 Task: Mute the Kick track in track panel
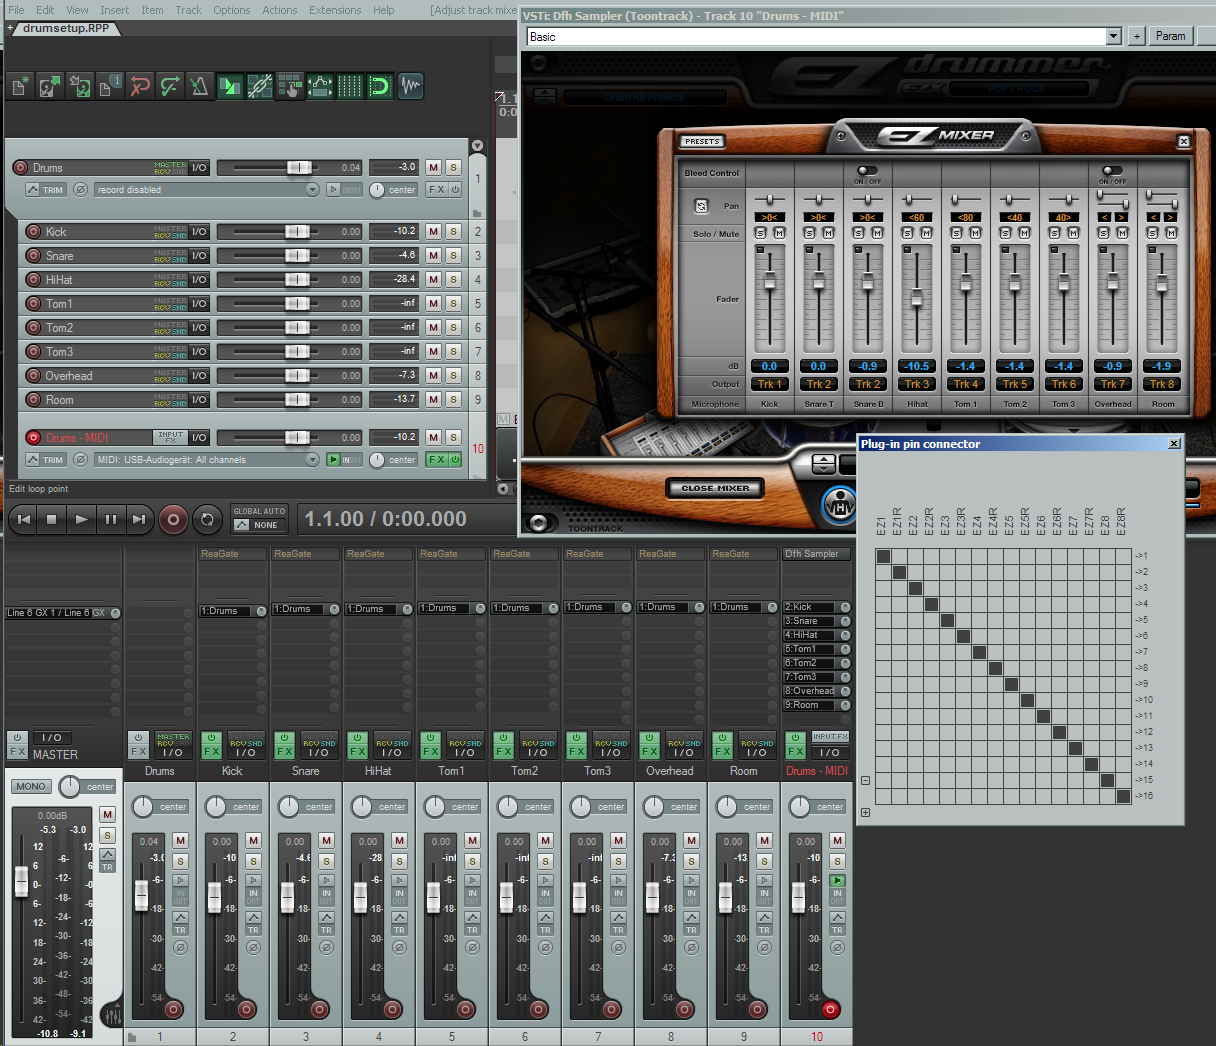tap(433, 232)
